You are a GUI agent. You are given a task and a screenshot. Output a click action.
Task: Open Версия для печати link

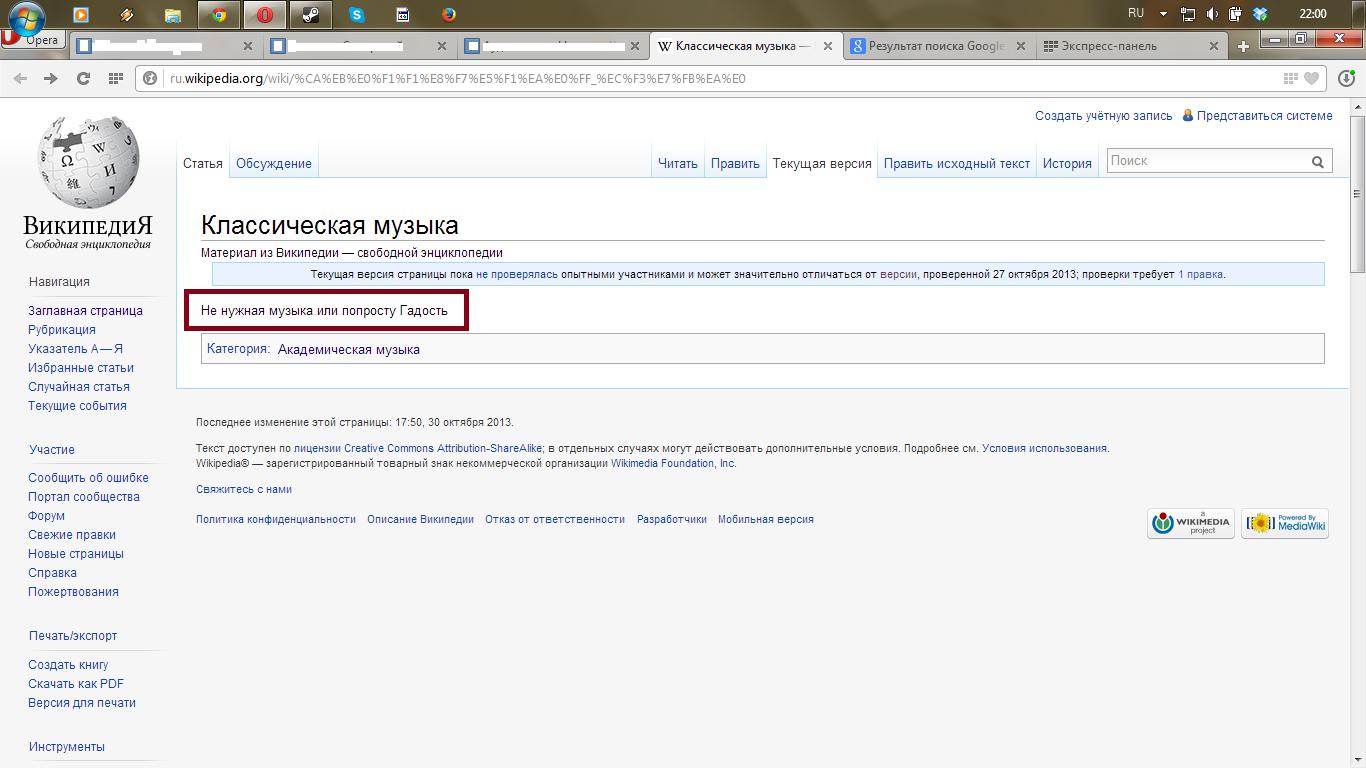(82, 703)
